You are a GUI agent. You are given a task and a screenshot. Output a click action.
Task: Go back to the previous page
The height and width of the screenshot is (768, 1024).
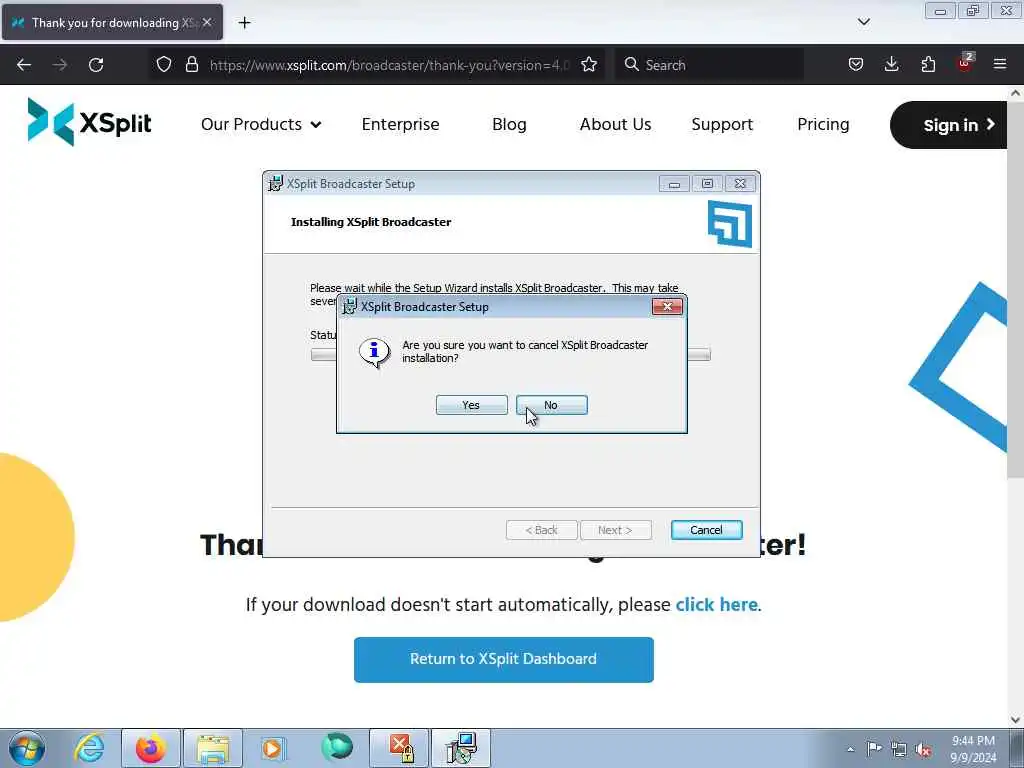24,65
